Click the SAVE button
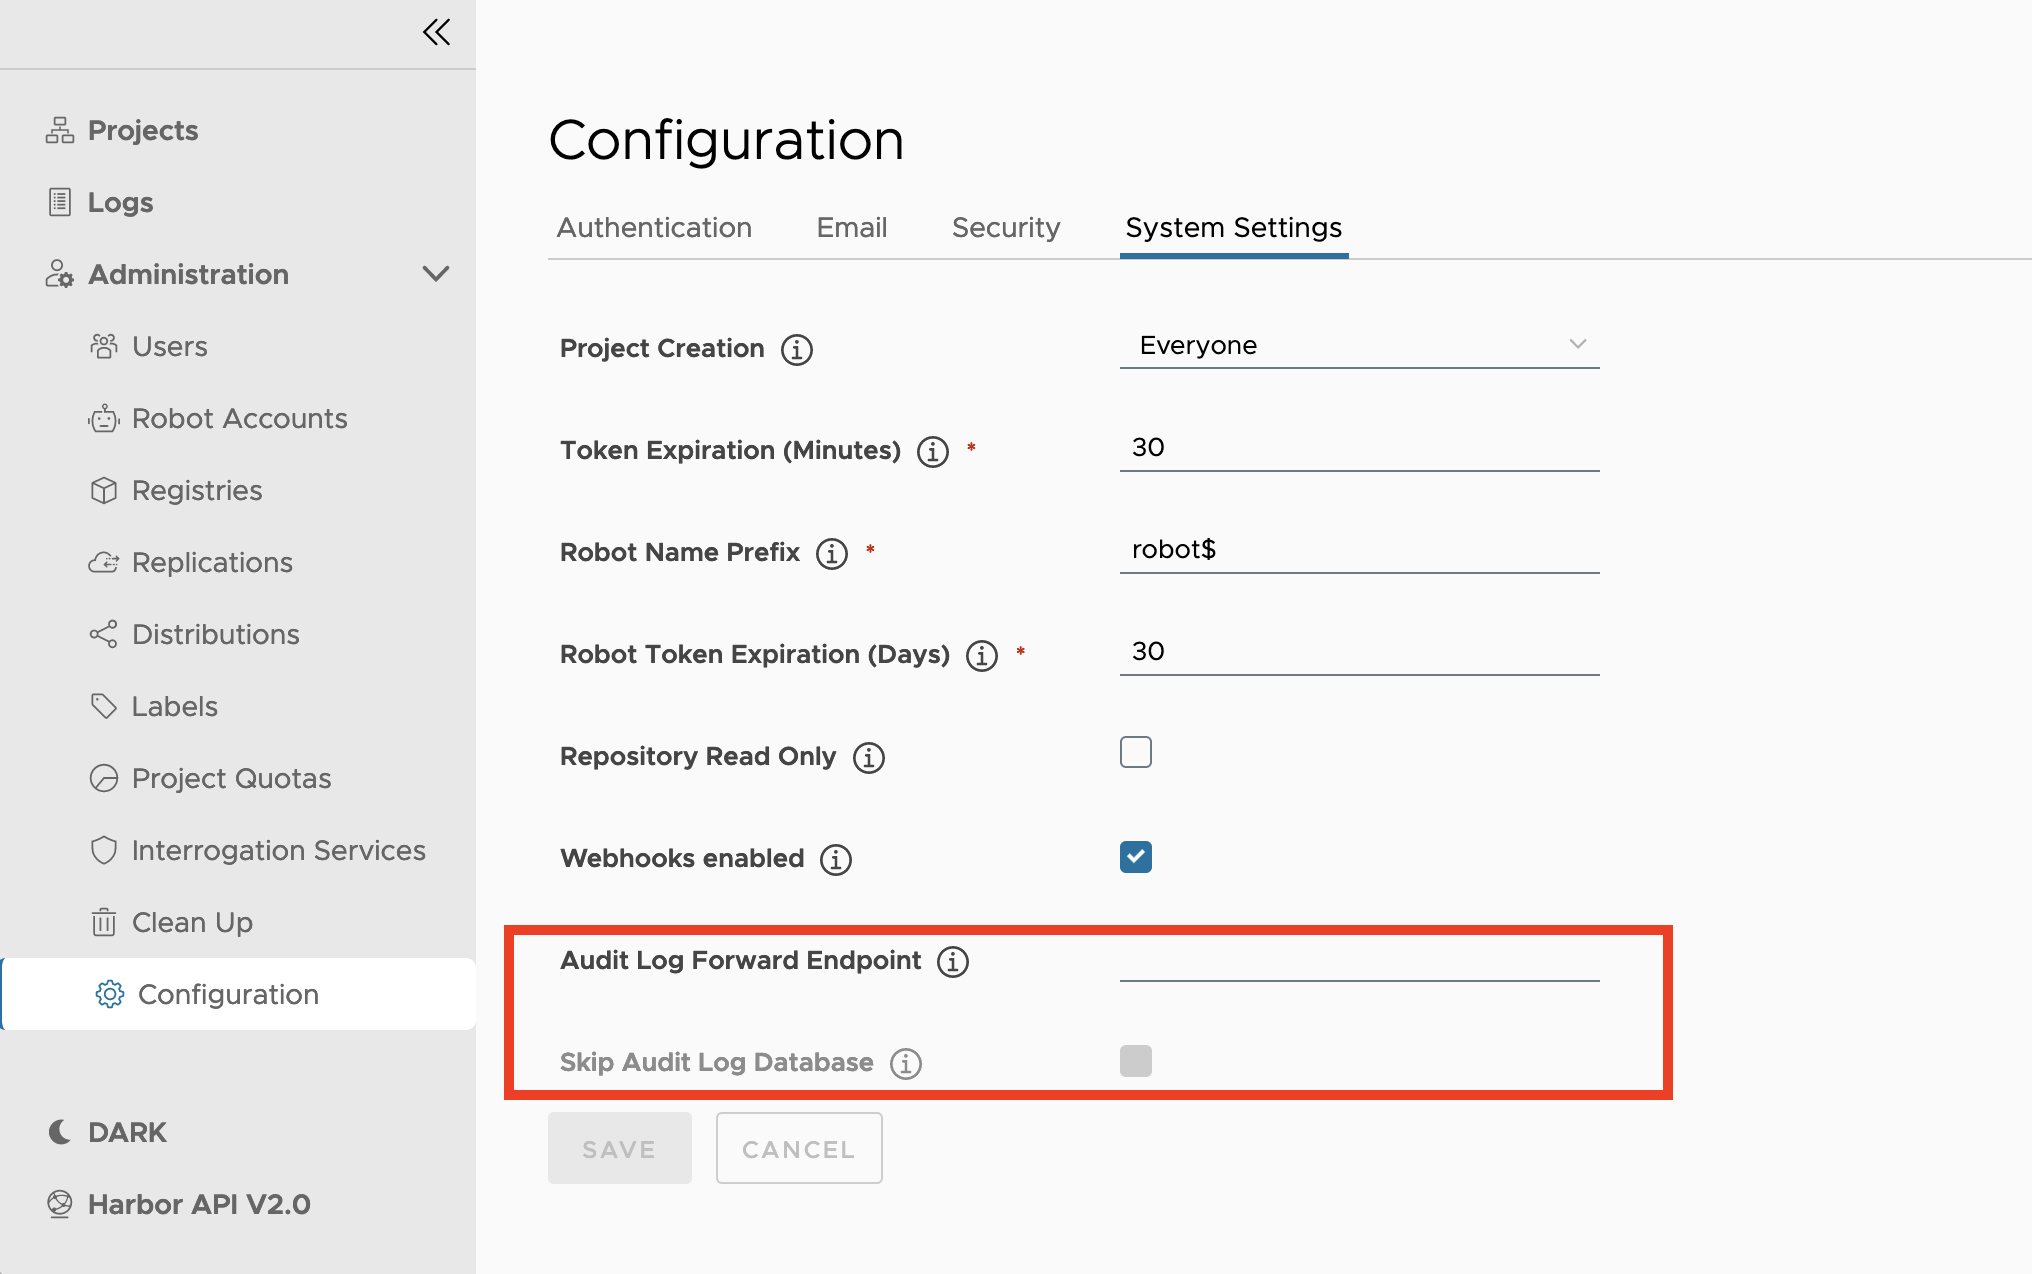This screenshot has width=2032, height=1274. 620,1148
